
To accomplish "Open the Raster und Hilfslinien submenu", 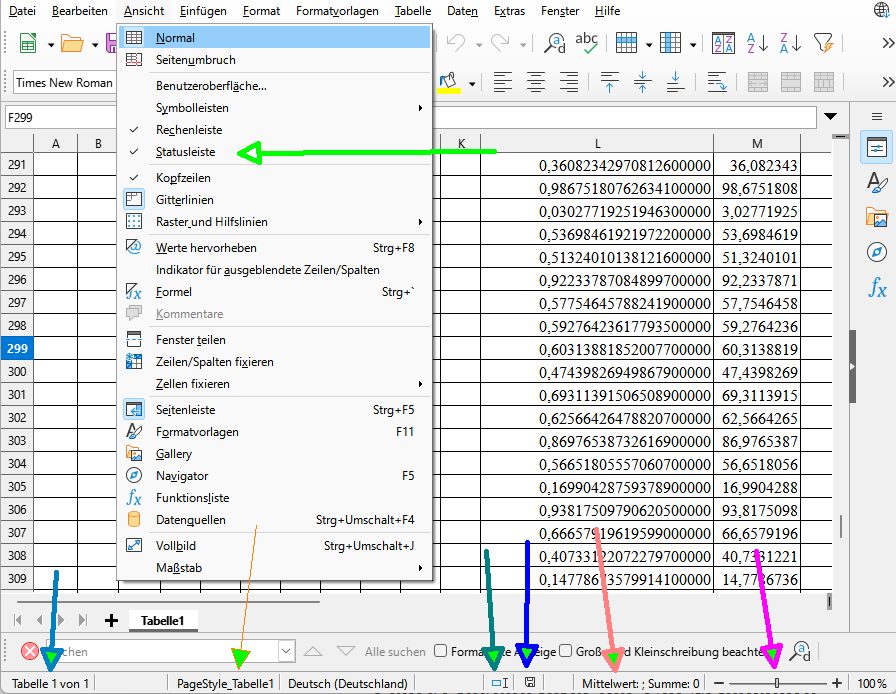I will [x=274, y=222].
